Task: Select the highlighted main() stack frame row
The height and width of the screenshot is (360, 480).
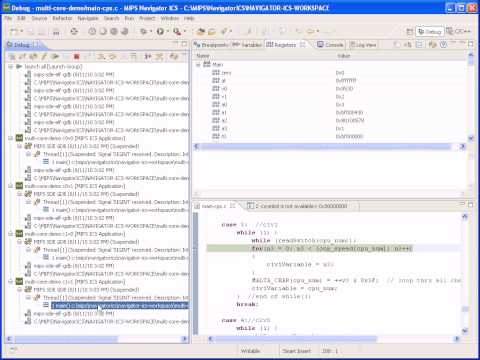Action: tap(120, 305)
